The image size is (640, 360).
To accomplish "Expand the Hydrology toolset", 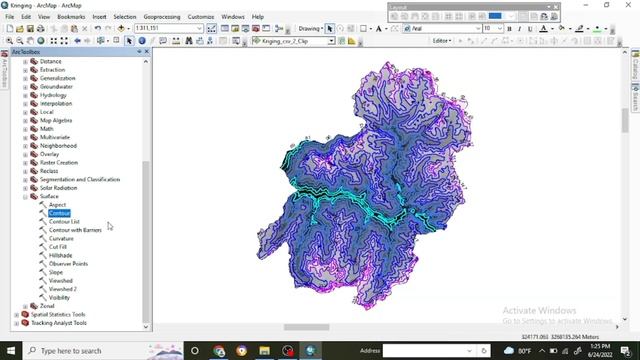I will (x=25, y=95).
